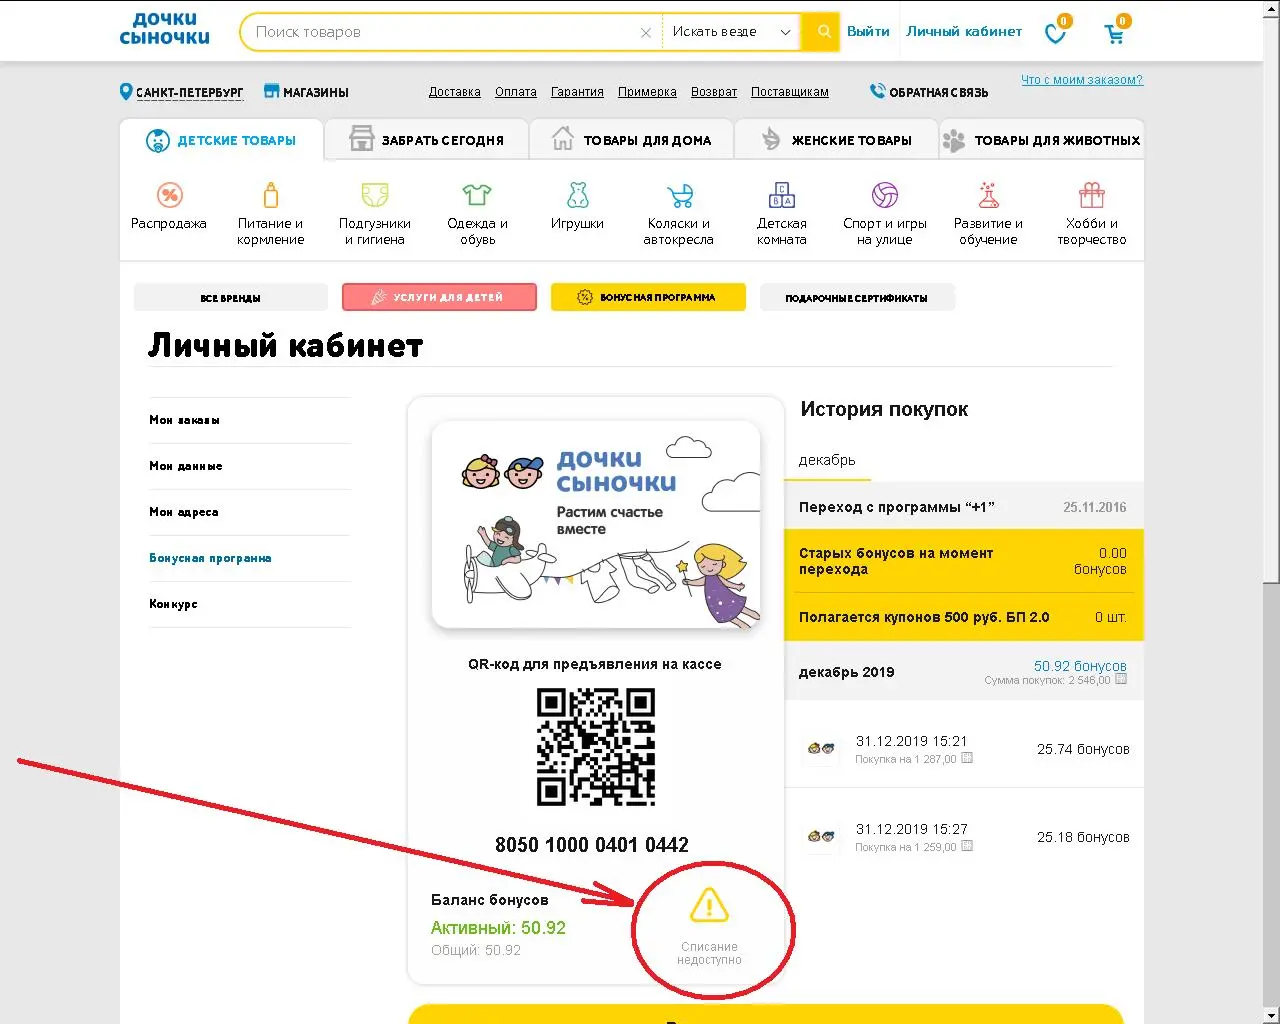Open the Поставщикам link
The width and height of the screenshot is (1280, 1024).
790,92
